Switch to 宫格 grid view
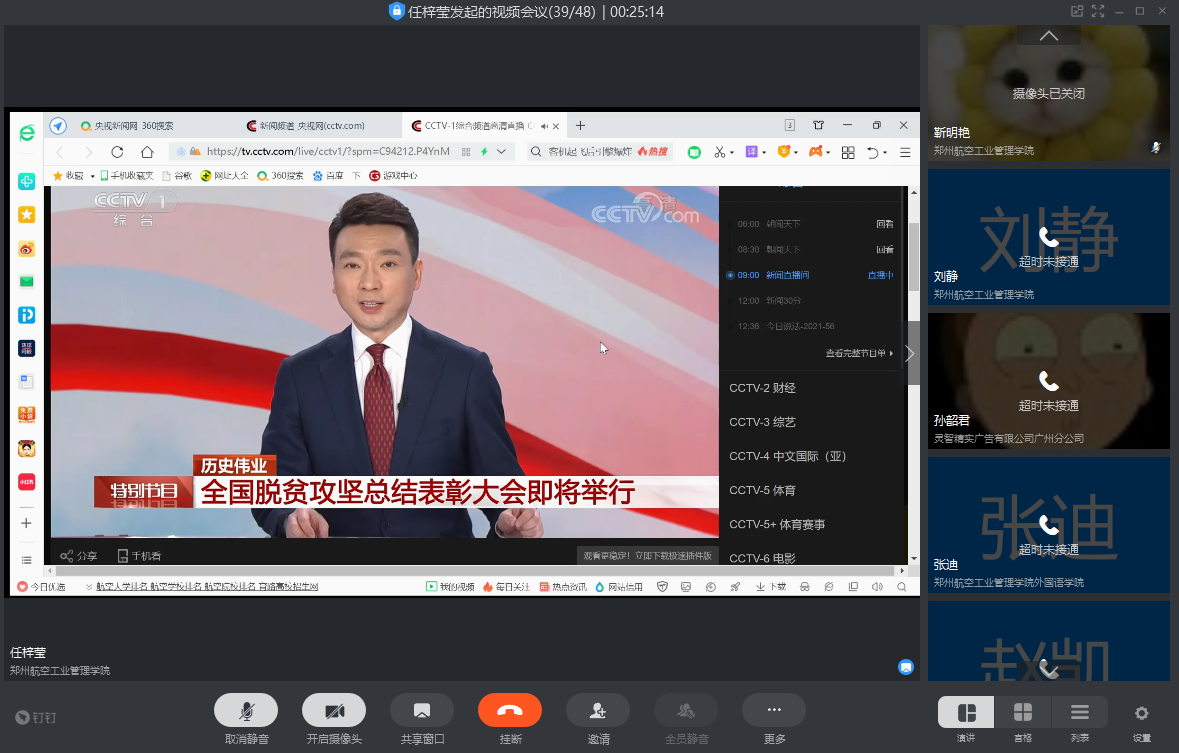 (1023, 712)
